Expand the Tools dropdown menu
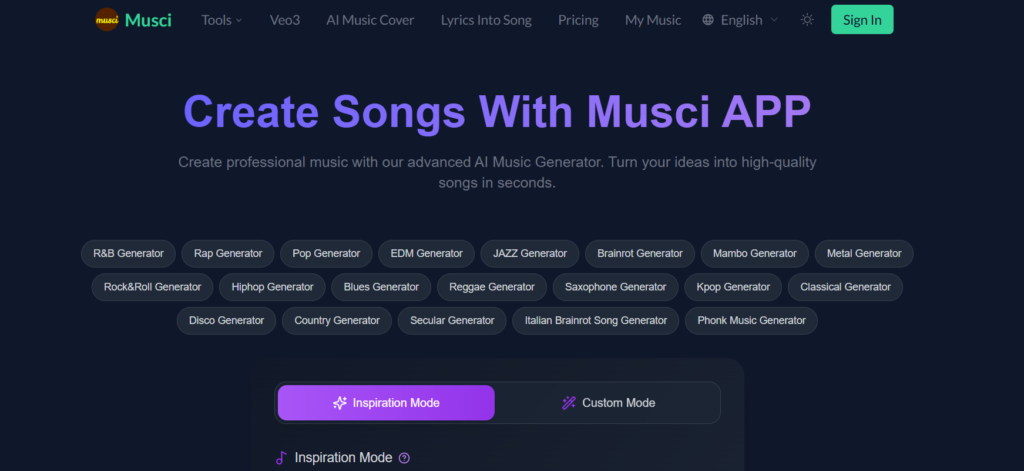This screenshot has width=1024, height=471. 221,20
